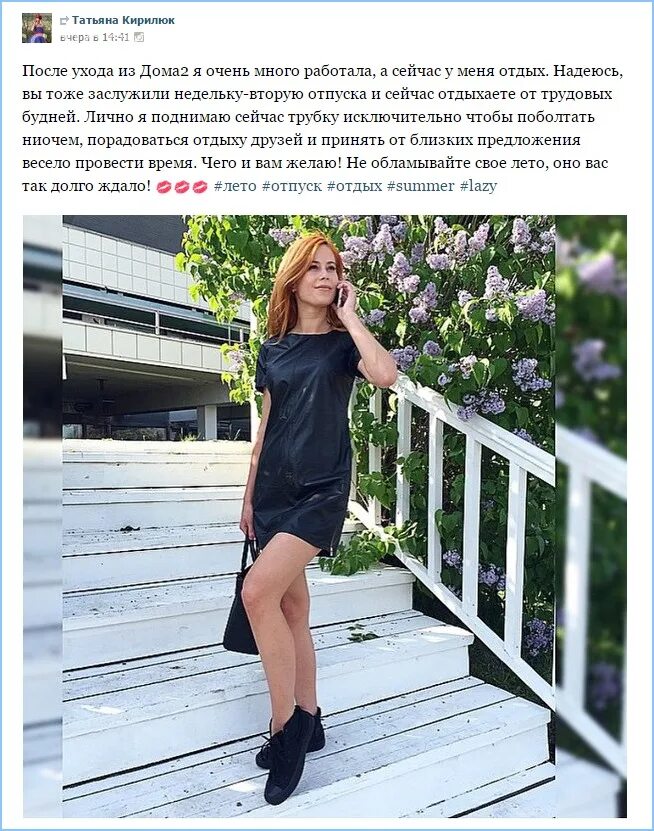Image resolution: width=654 pixels, height=831 pixels.
Task: Click the first kiss-lips emoji
Action: click(164, 187)
